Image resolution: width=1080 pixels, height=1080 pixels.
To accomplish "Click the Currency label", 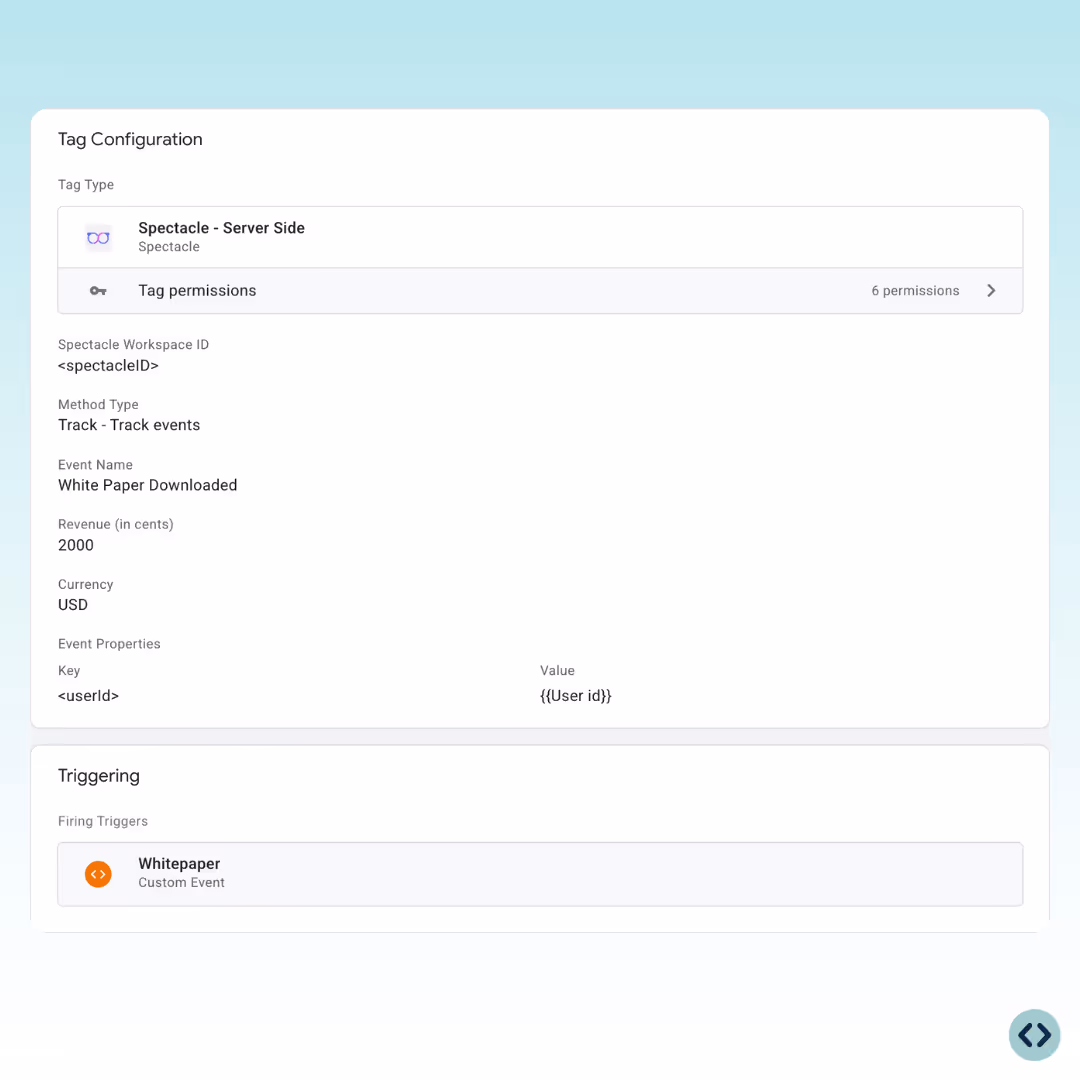I will coord(85,584).
